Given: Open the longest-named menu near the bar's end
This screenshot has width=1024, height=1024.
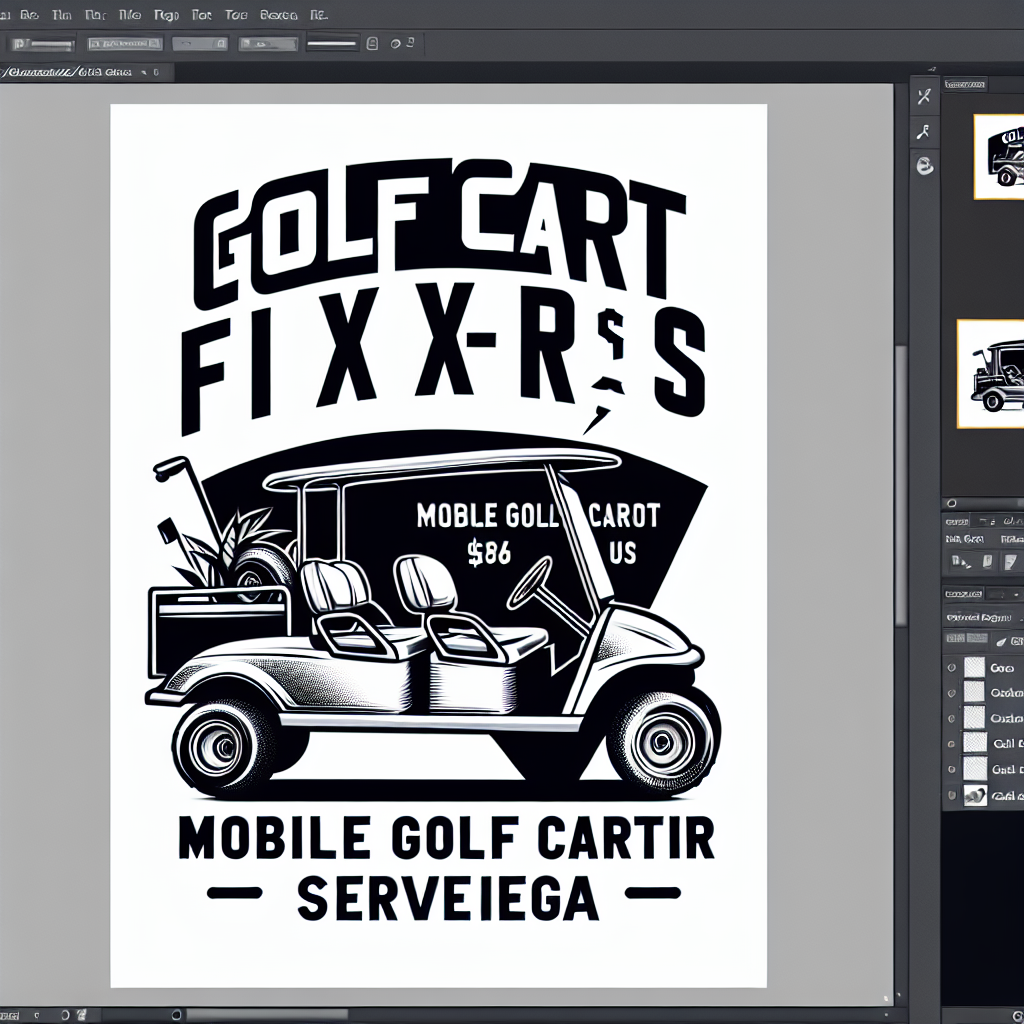Looking at the screenshot, I should pyautogui.click(x=279, y=15).
